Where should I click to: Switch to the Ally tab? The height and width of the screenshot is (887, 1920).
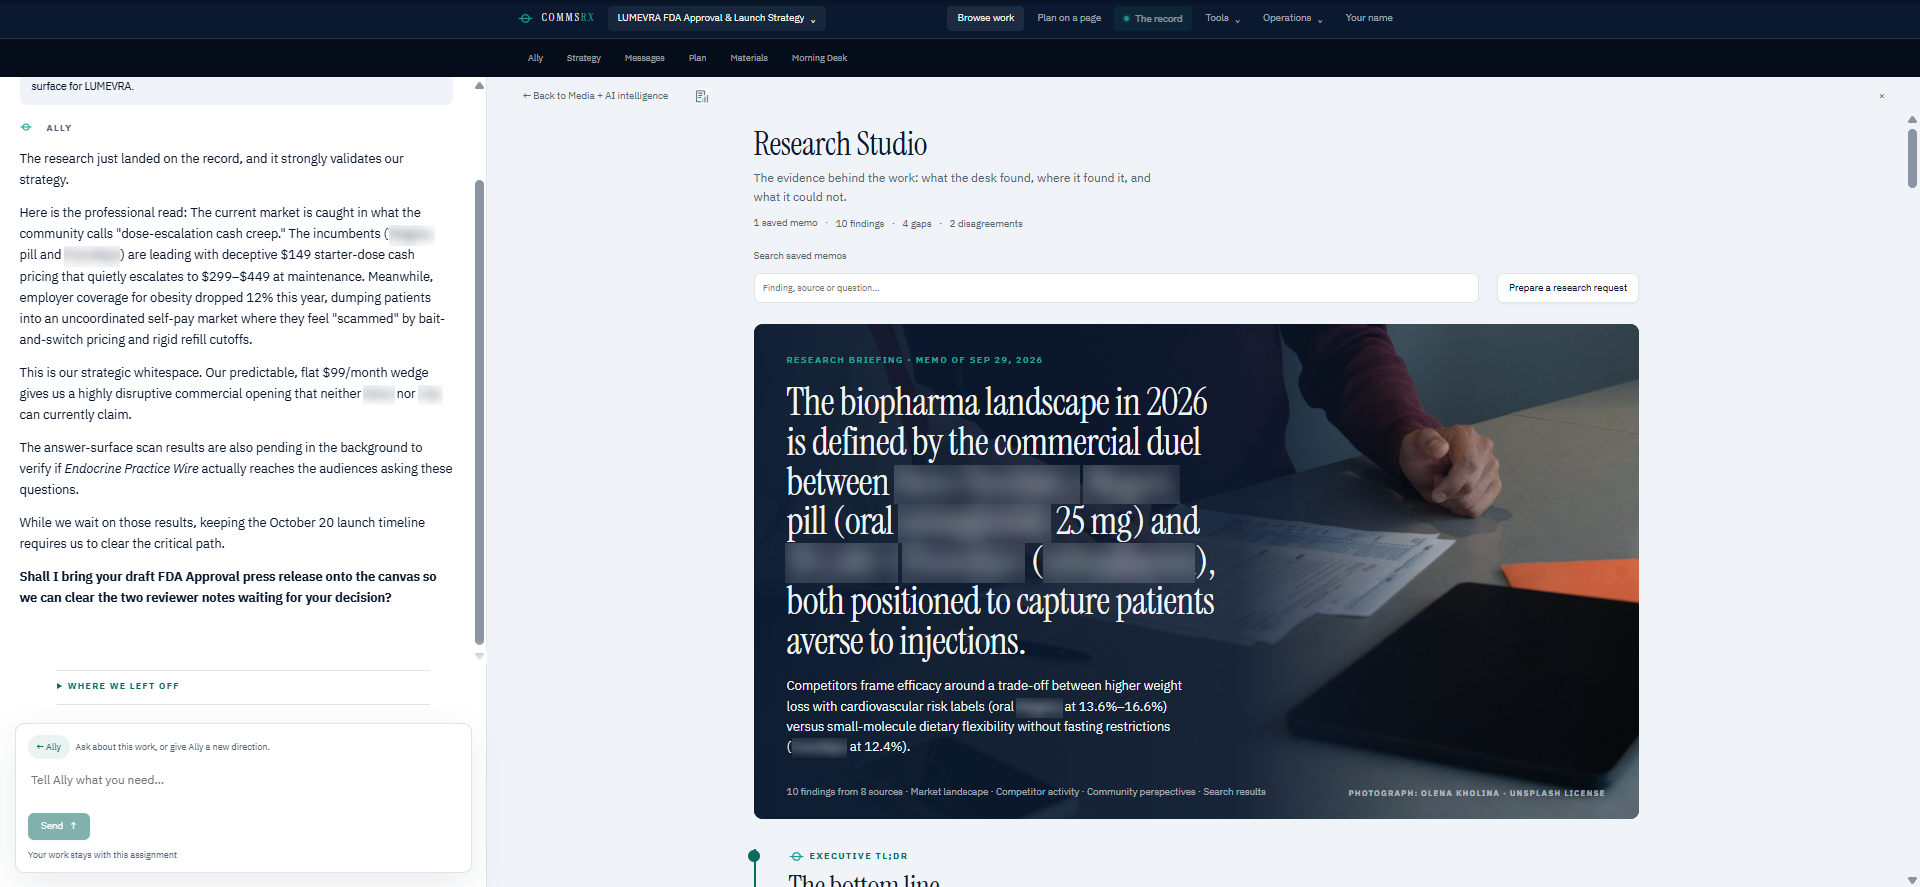click(x=535, y=58)
